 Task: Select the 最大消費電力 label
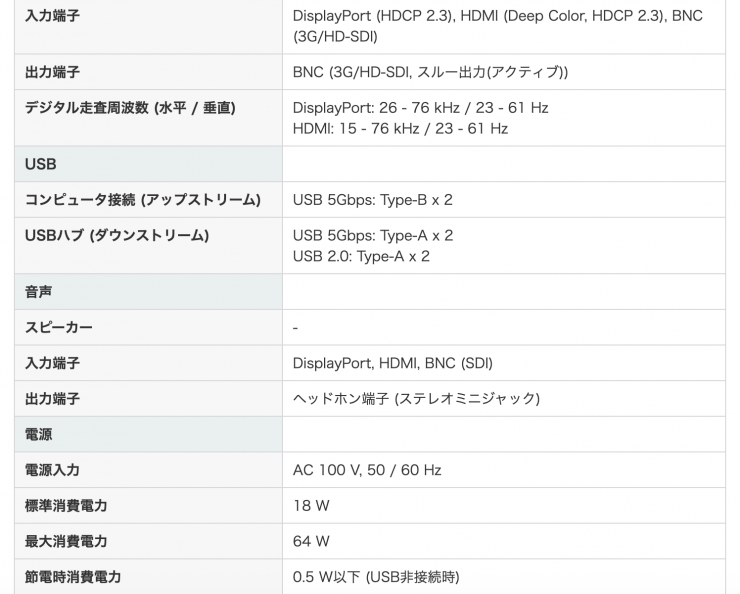click(66, 541)
